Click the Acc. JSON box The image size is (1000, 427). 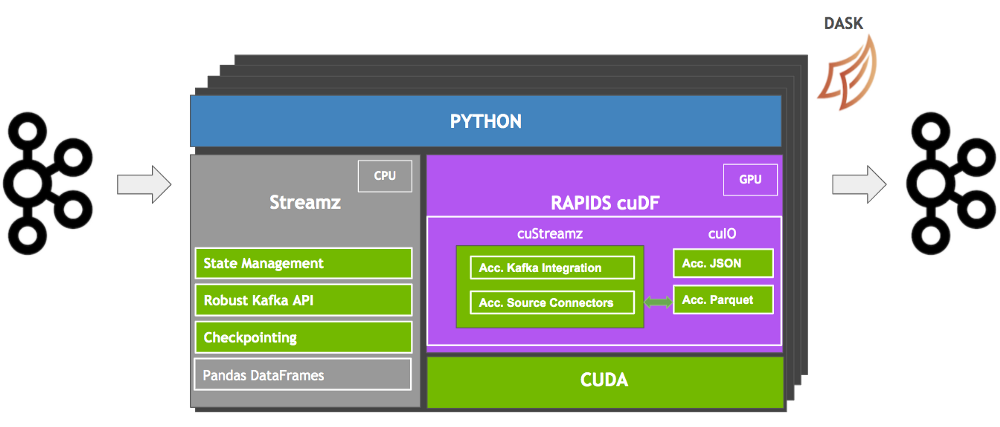[723, 263]
